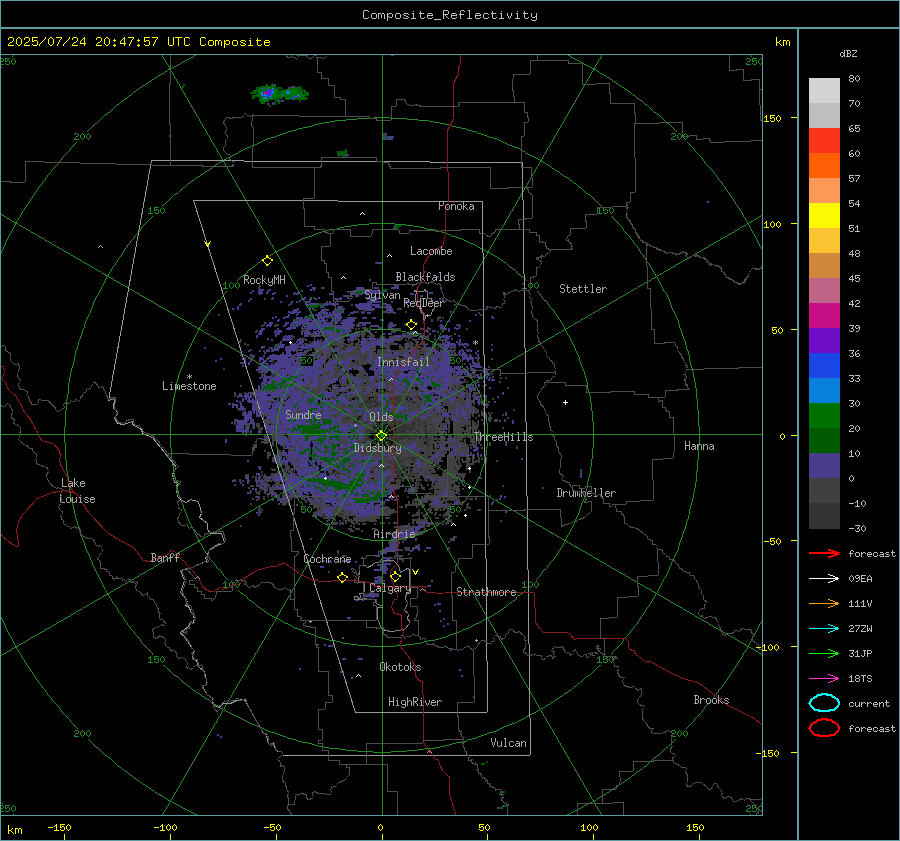Click the Composite_Reflectivity title
The height and width of the screenshot is (841, 900).
[450, 15]
